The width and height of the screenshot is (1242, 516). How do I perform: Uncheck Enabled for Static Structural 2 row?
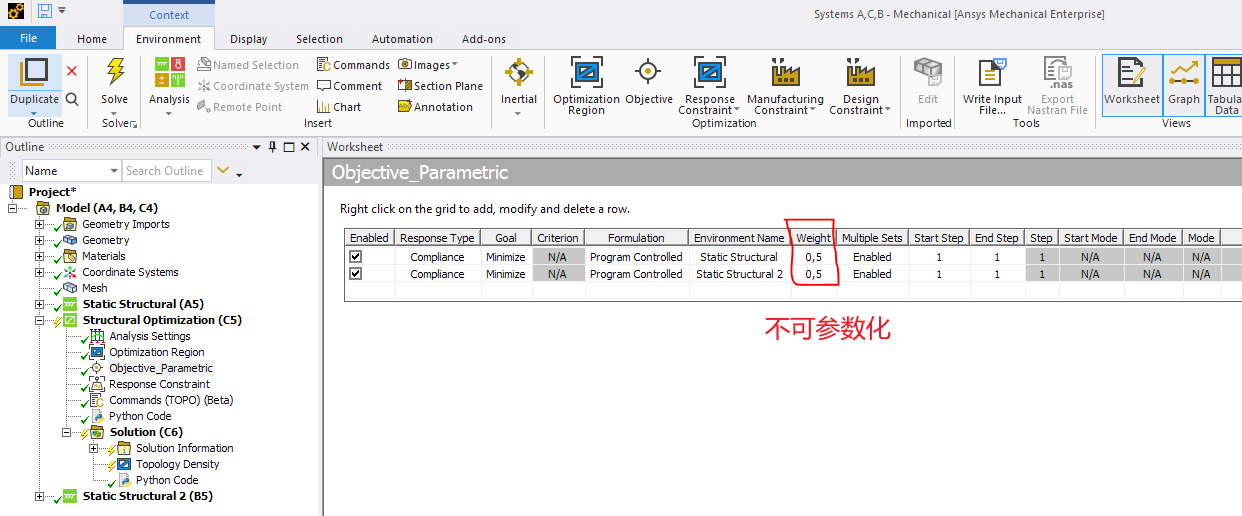pos(355,274)
